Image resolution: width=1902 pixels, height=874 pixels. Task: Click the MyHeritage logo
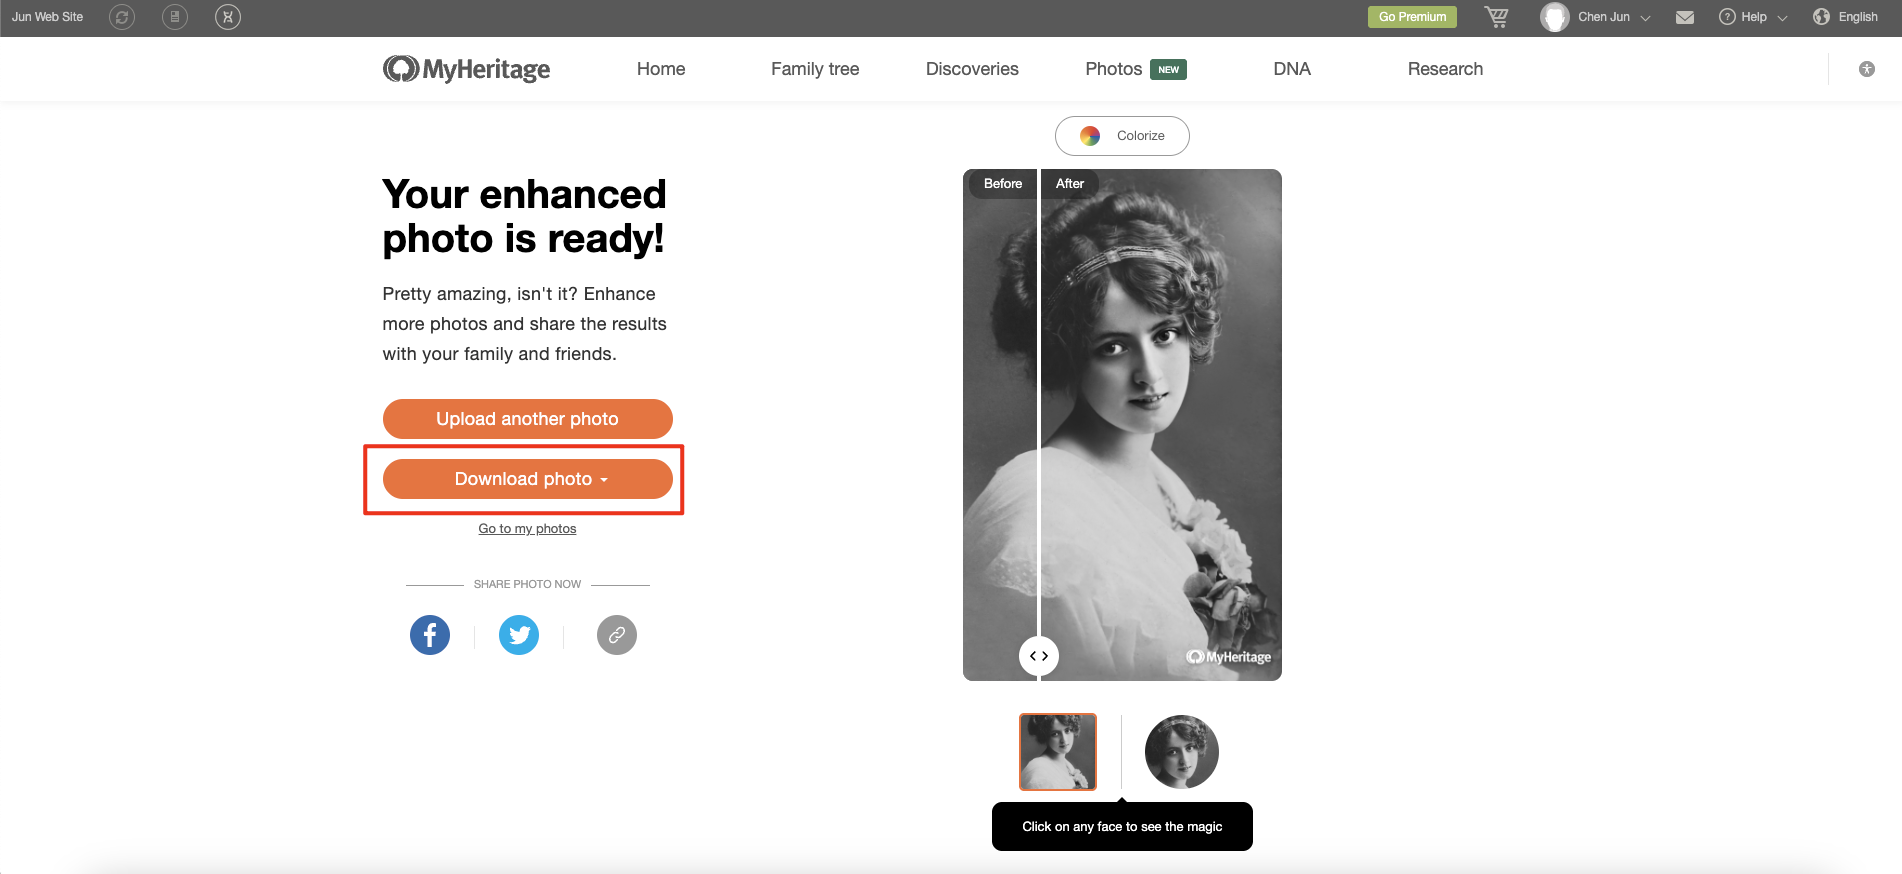[x=465, y=68]
